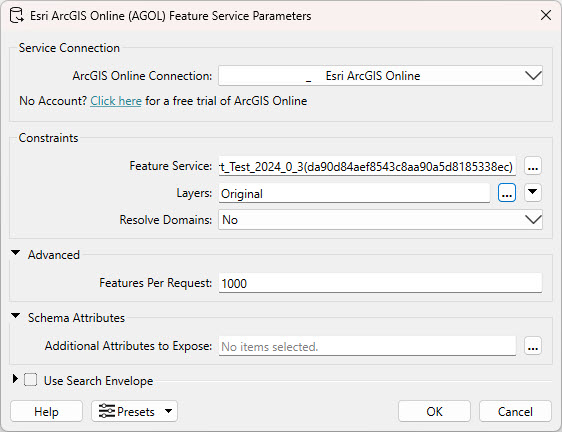Open the Presets menu button
The height and width of the screenshot is (432, 562).
(134, 412)
